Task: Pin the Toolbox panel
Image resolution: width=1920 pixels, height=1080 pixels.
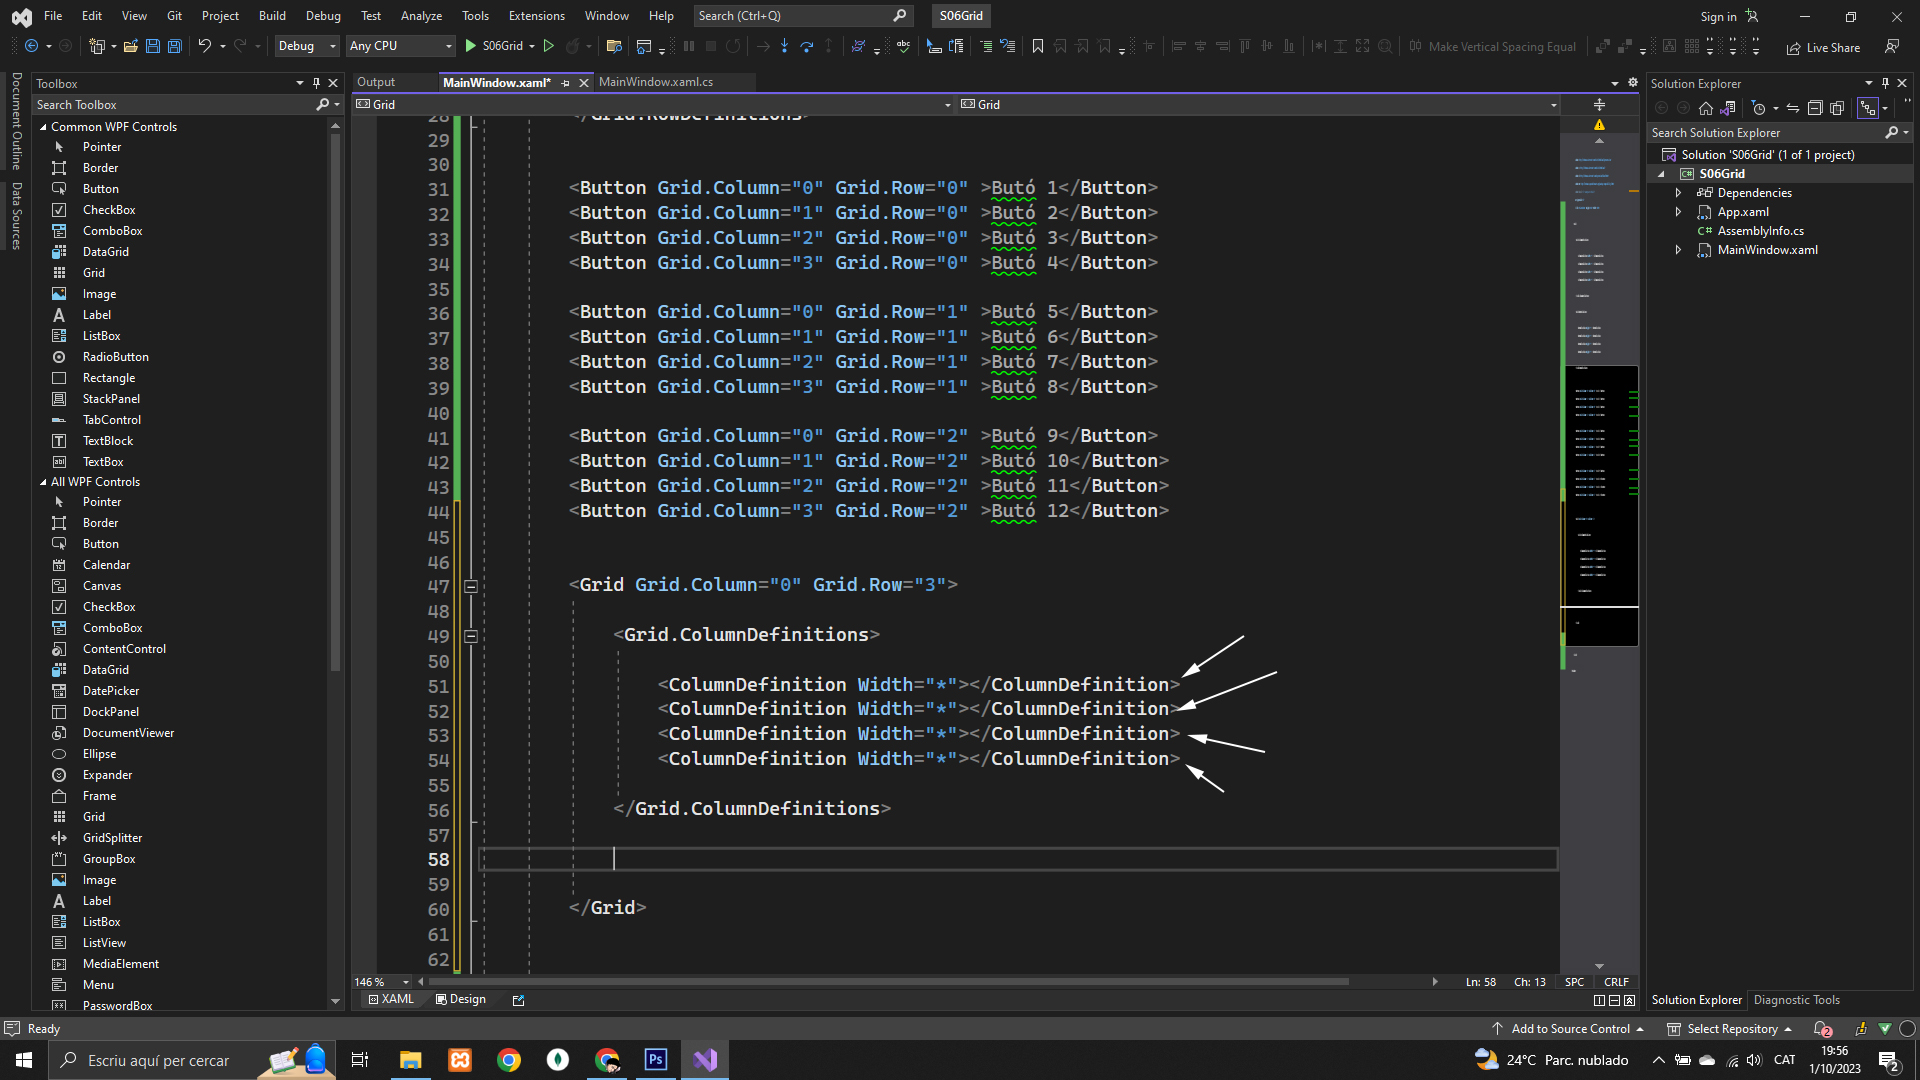Action: (316, 83)
